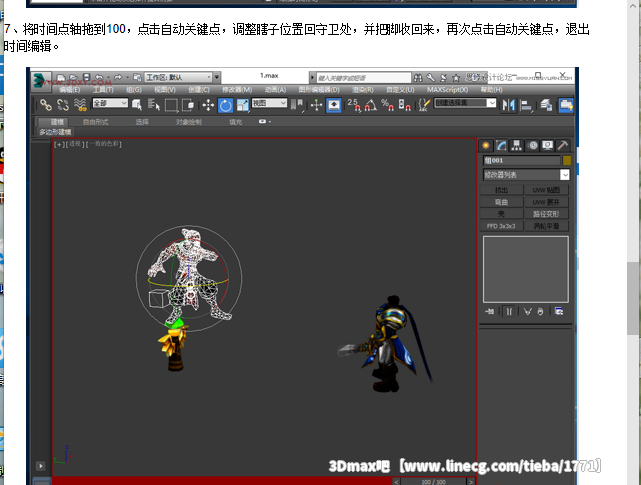Open the workspace selector dropdown
The width and height of the screenshot is (641, 485).
[179, 77]
